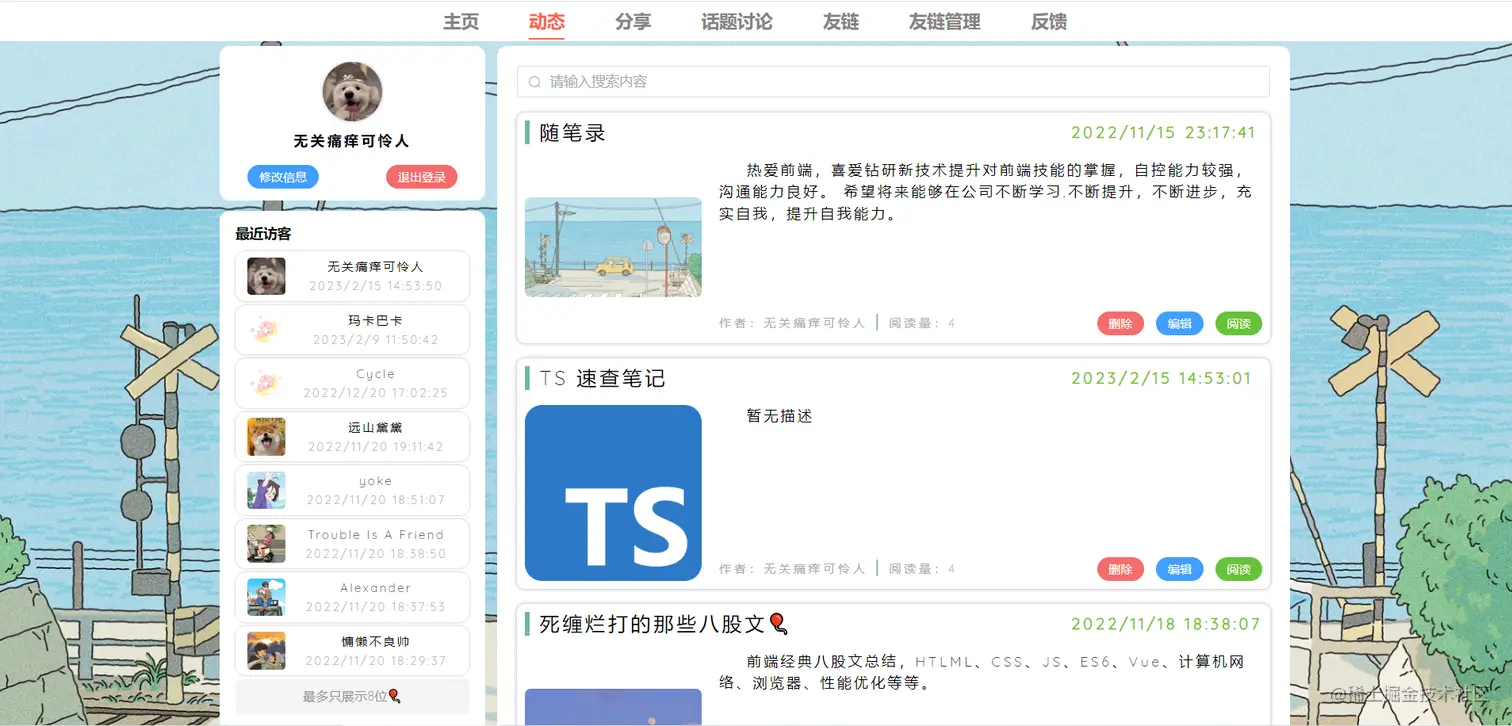Open the 主页 navigation tab
The height and width of the screenshot is (726, 1512).
461,22
